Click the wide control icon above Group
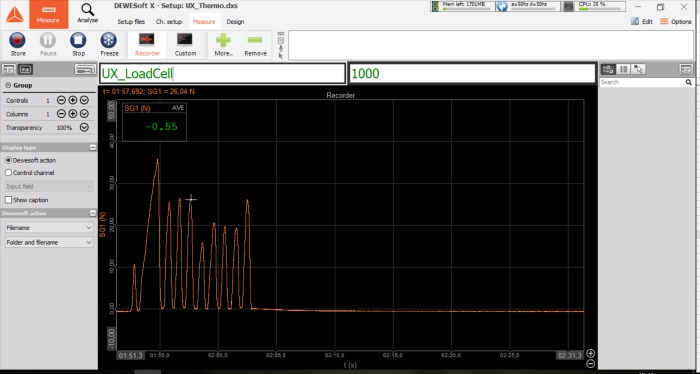The image size is (700, 374). point(85,69)
